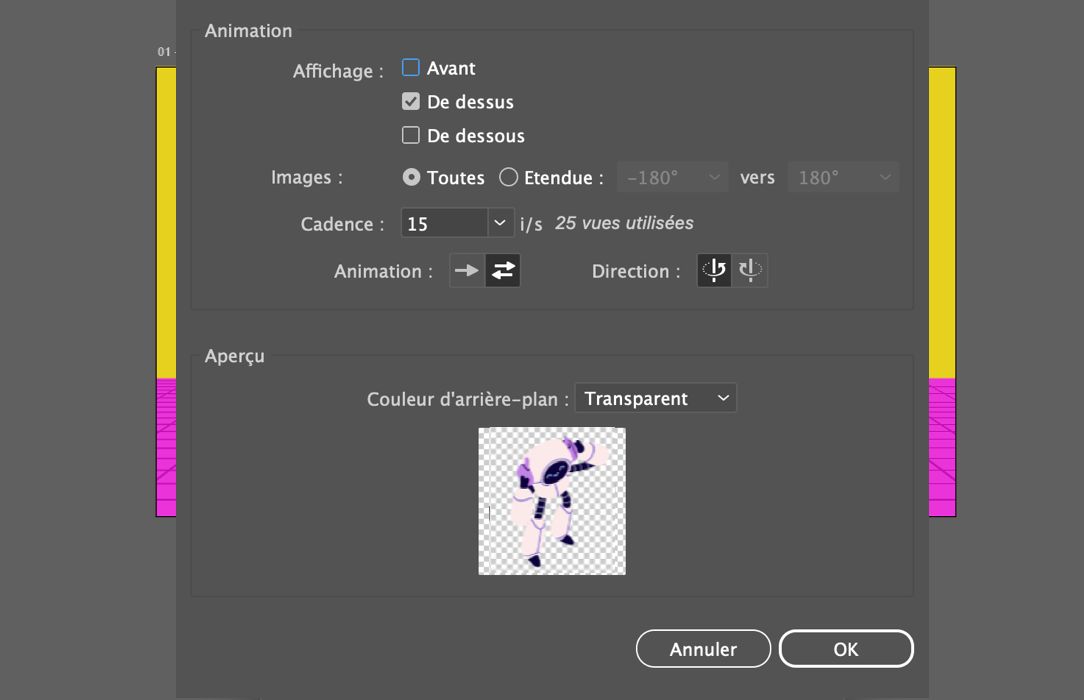Choose the clockwise rotation Direction icon
Viewport: 1084px width, 700px height.
coord(713,270)
